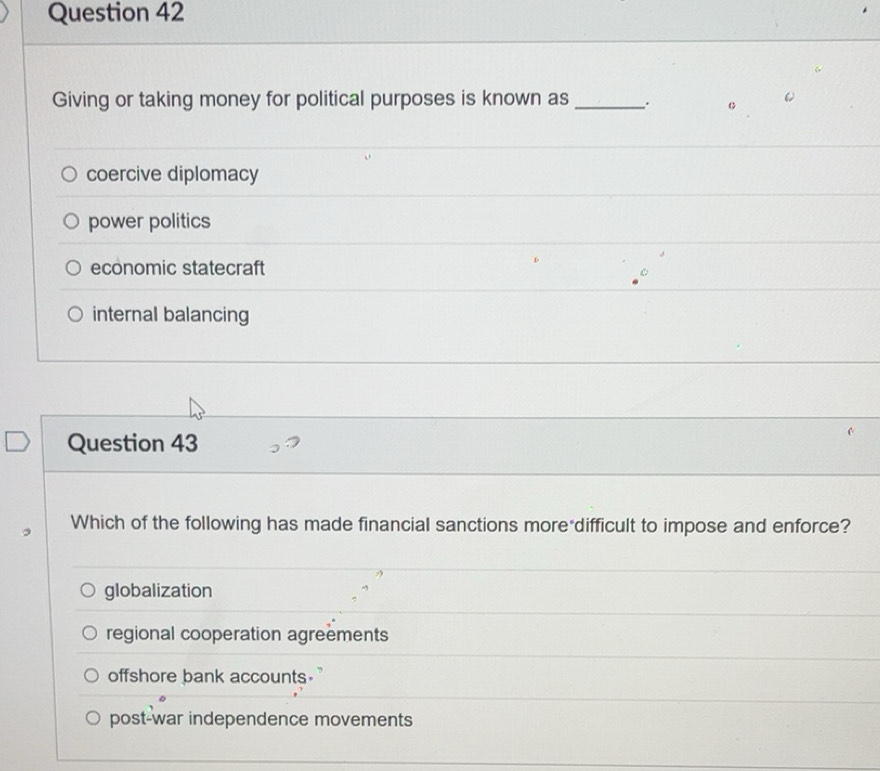Click the blank line in Question 42's prompt
This screenshot has width=880, height=771.
coord(610,101)
